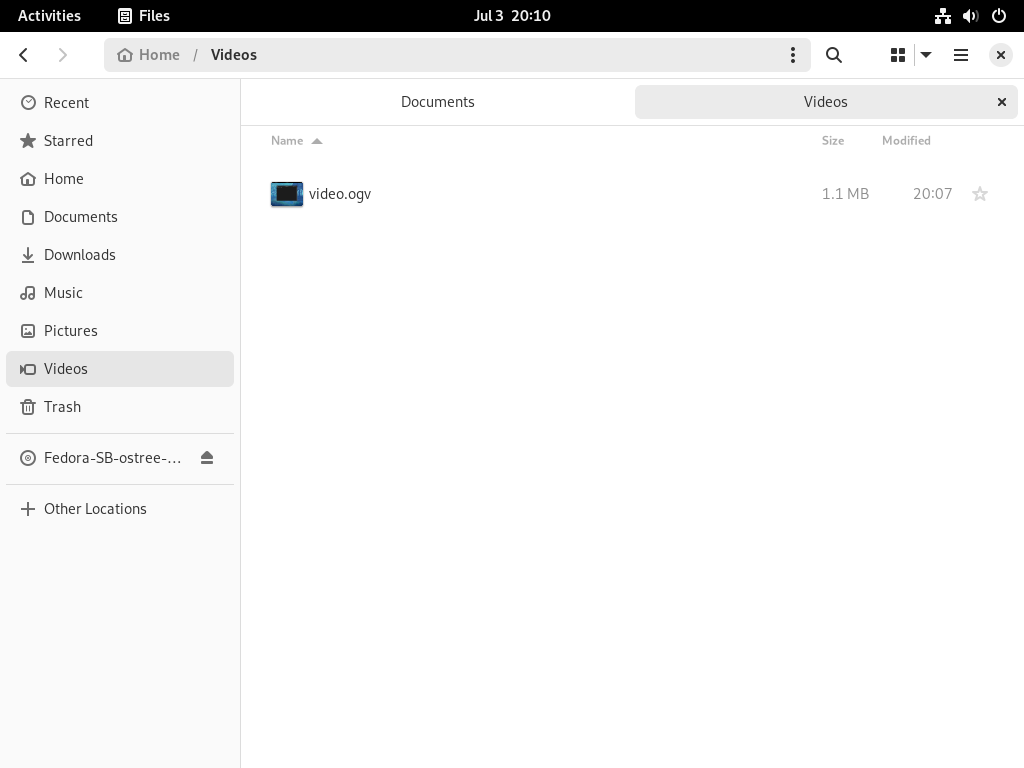
Task: Click the 20:07 modified time
Action: 932,194
